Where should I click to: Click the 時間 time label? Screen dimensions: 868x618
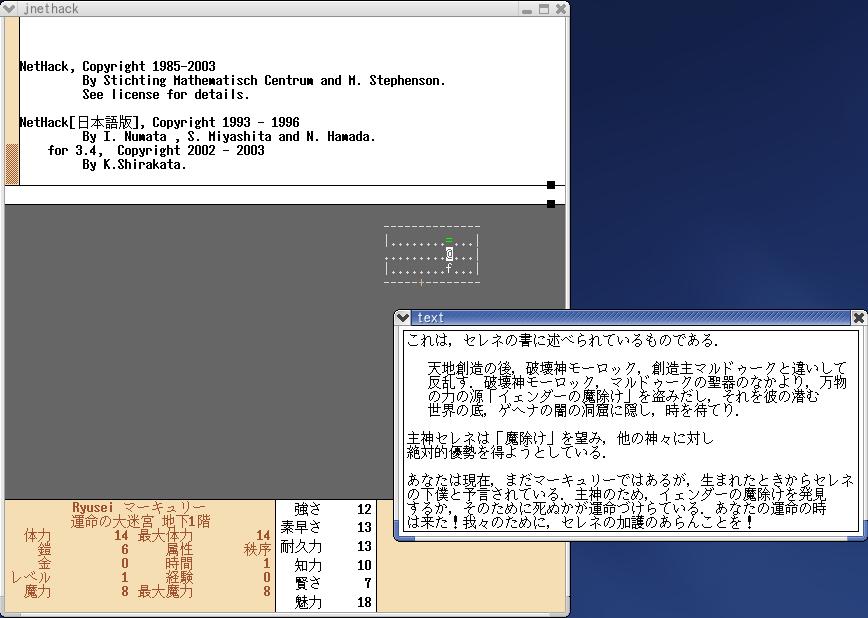(179, 563)
